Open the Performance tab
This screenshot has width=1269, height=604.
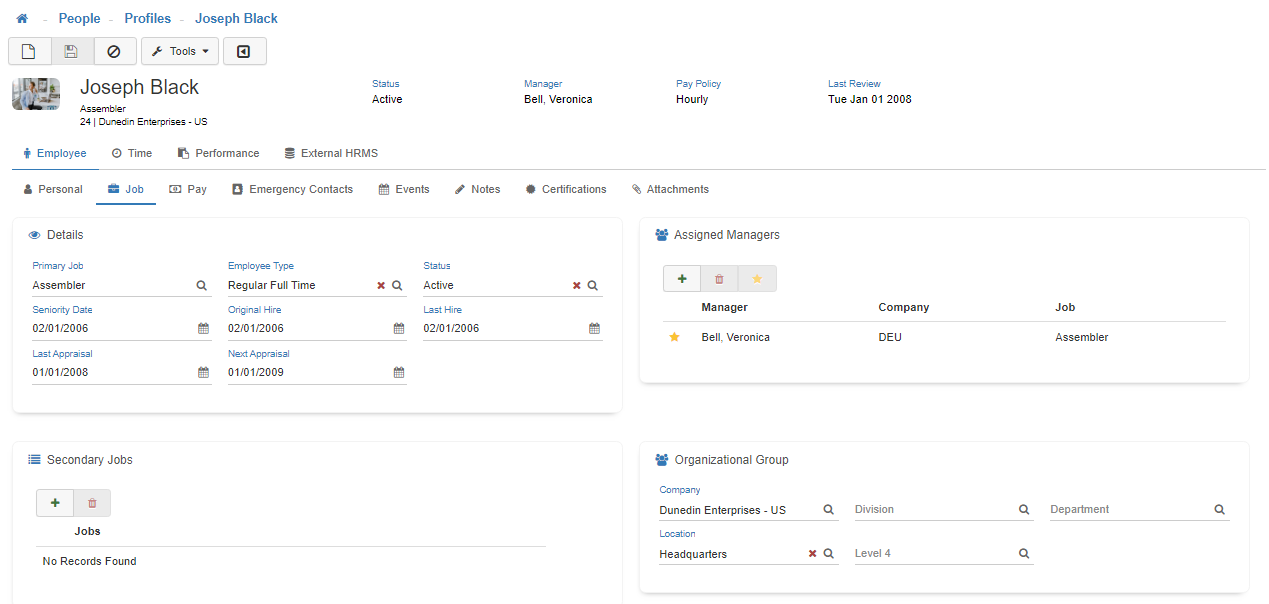click(218, 153)
